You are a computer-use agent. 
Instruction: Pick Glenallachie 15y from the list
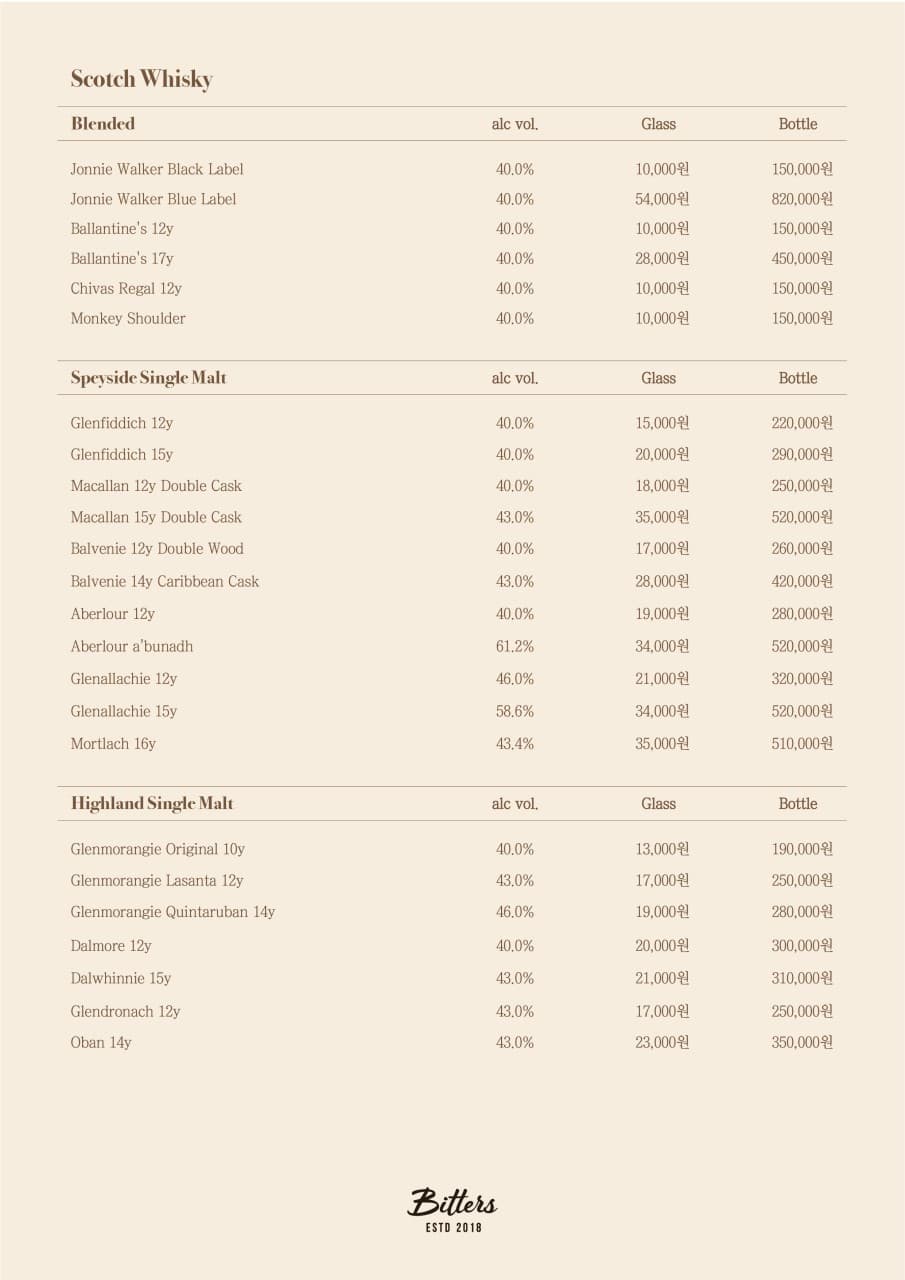(124, 711)
